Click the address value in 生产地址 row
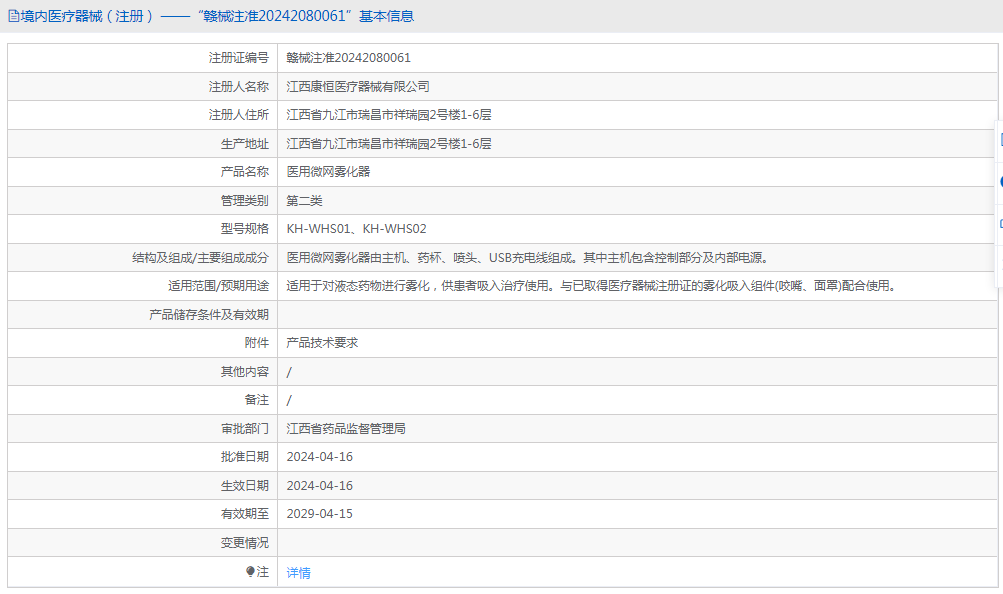This screenshot has width=1003, height=594. (389, 144)
